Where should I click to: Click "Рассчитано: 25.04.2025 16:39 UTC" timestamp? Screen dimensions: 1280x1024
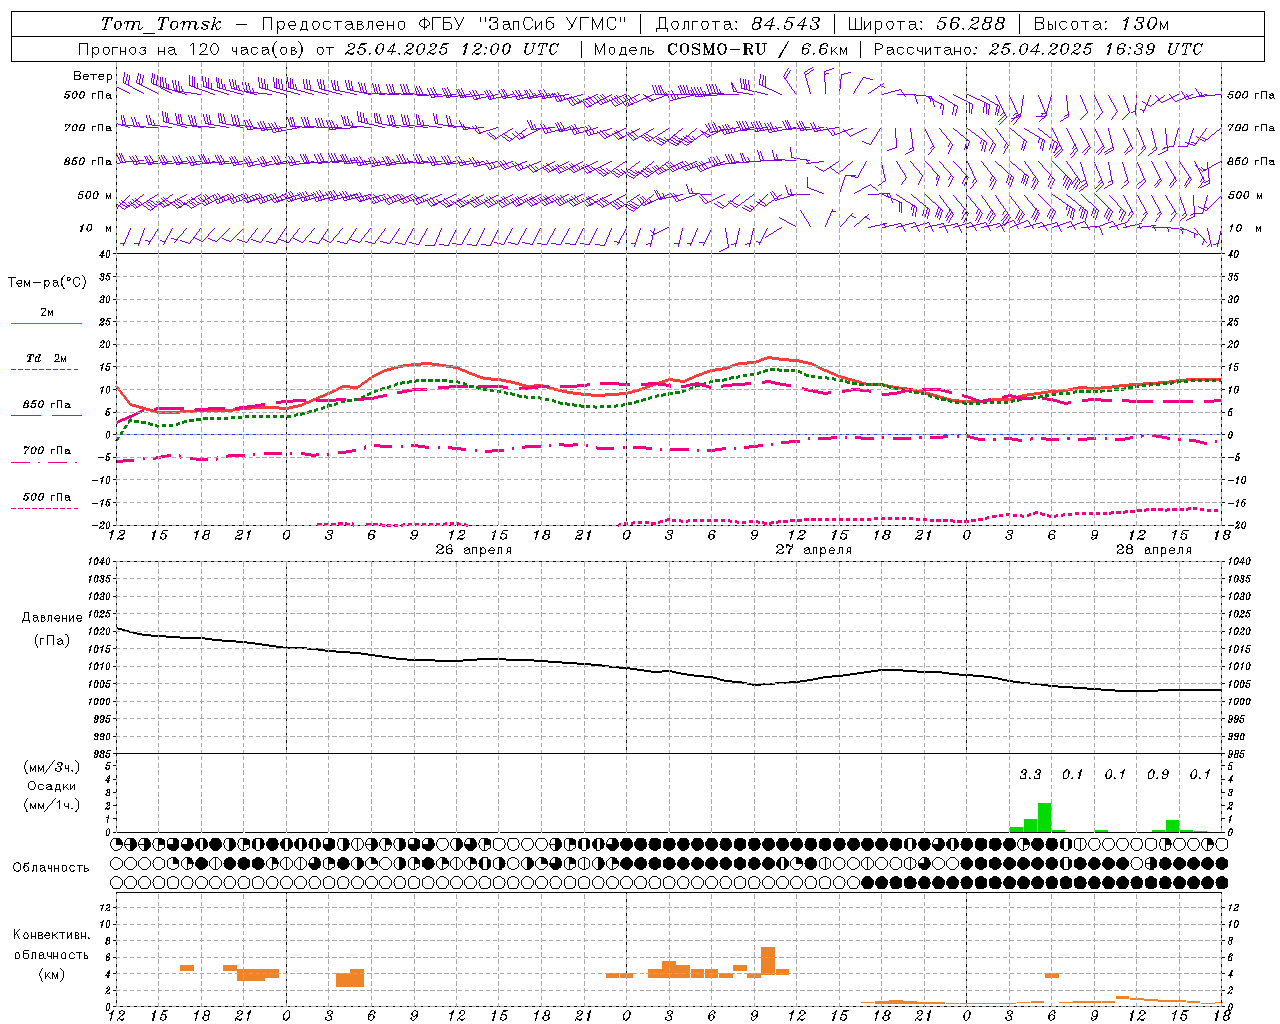(1038, 49)
